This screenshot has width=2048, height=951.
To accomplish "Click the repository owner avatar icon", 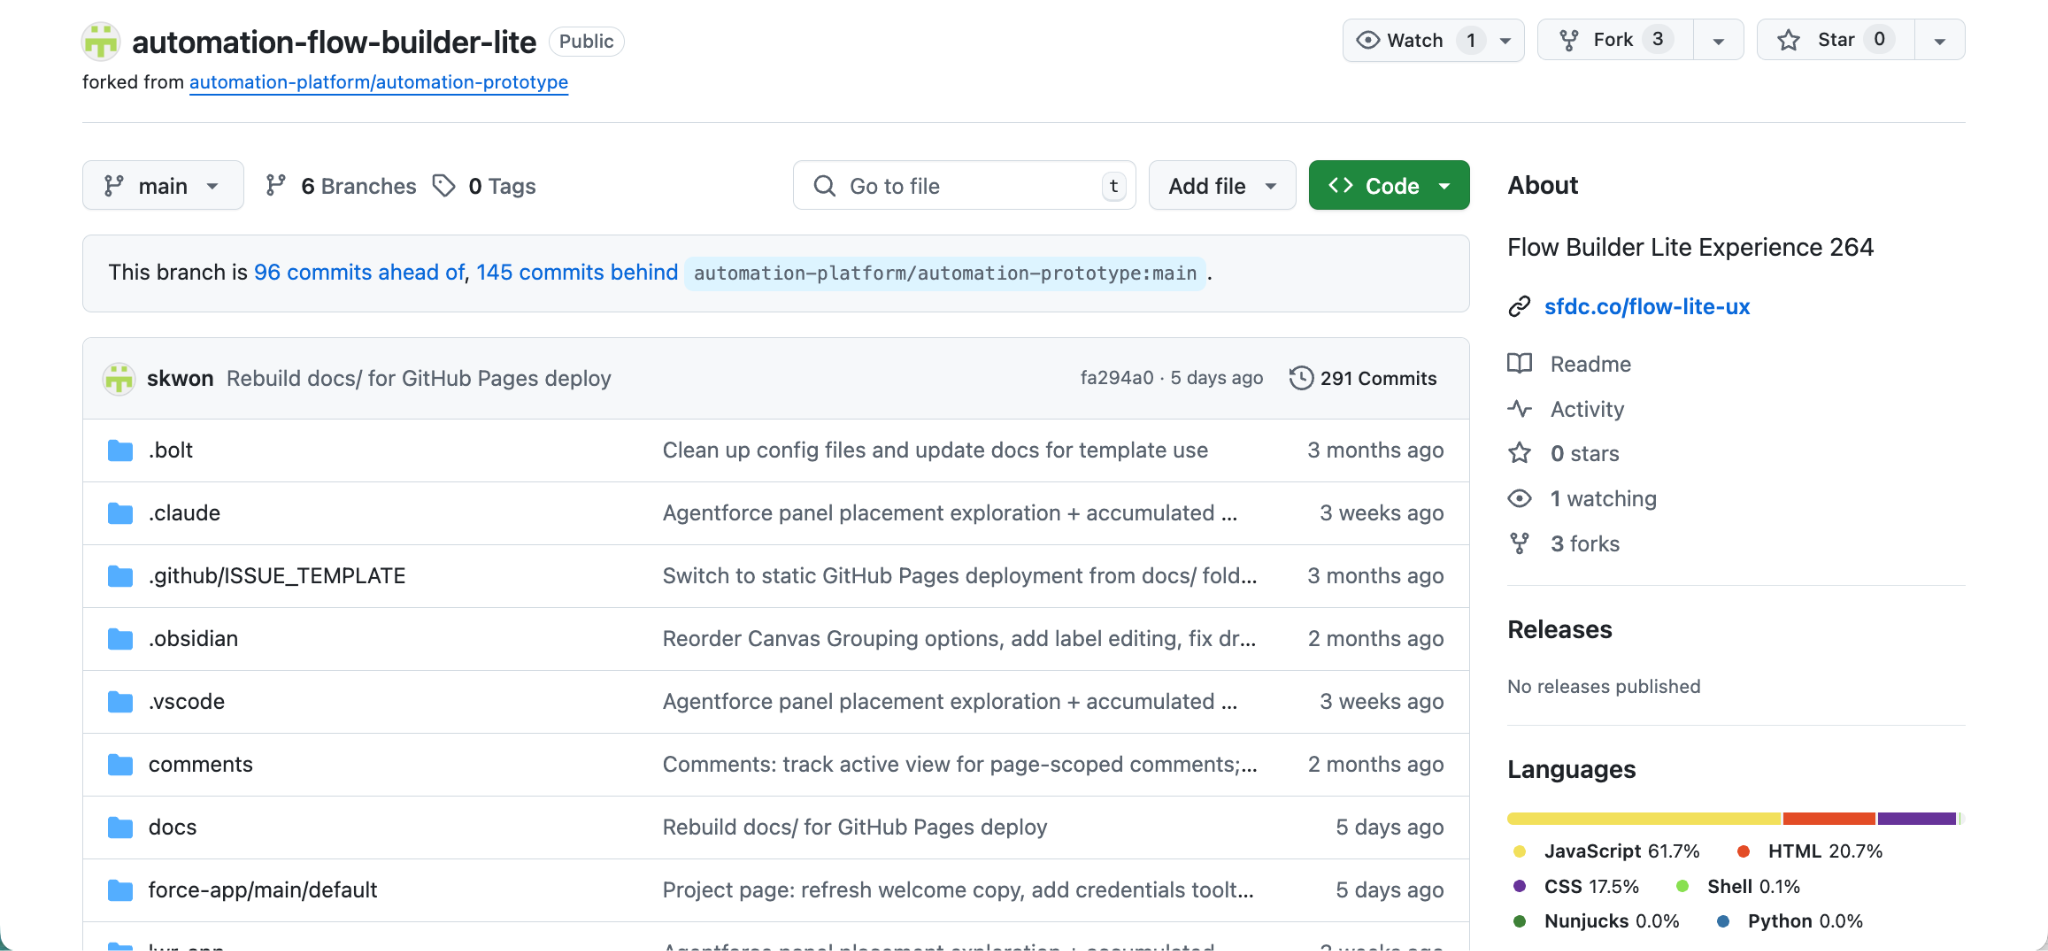I will point(101,41).
